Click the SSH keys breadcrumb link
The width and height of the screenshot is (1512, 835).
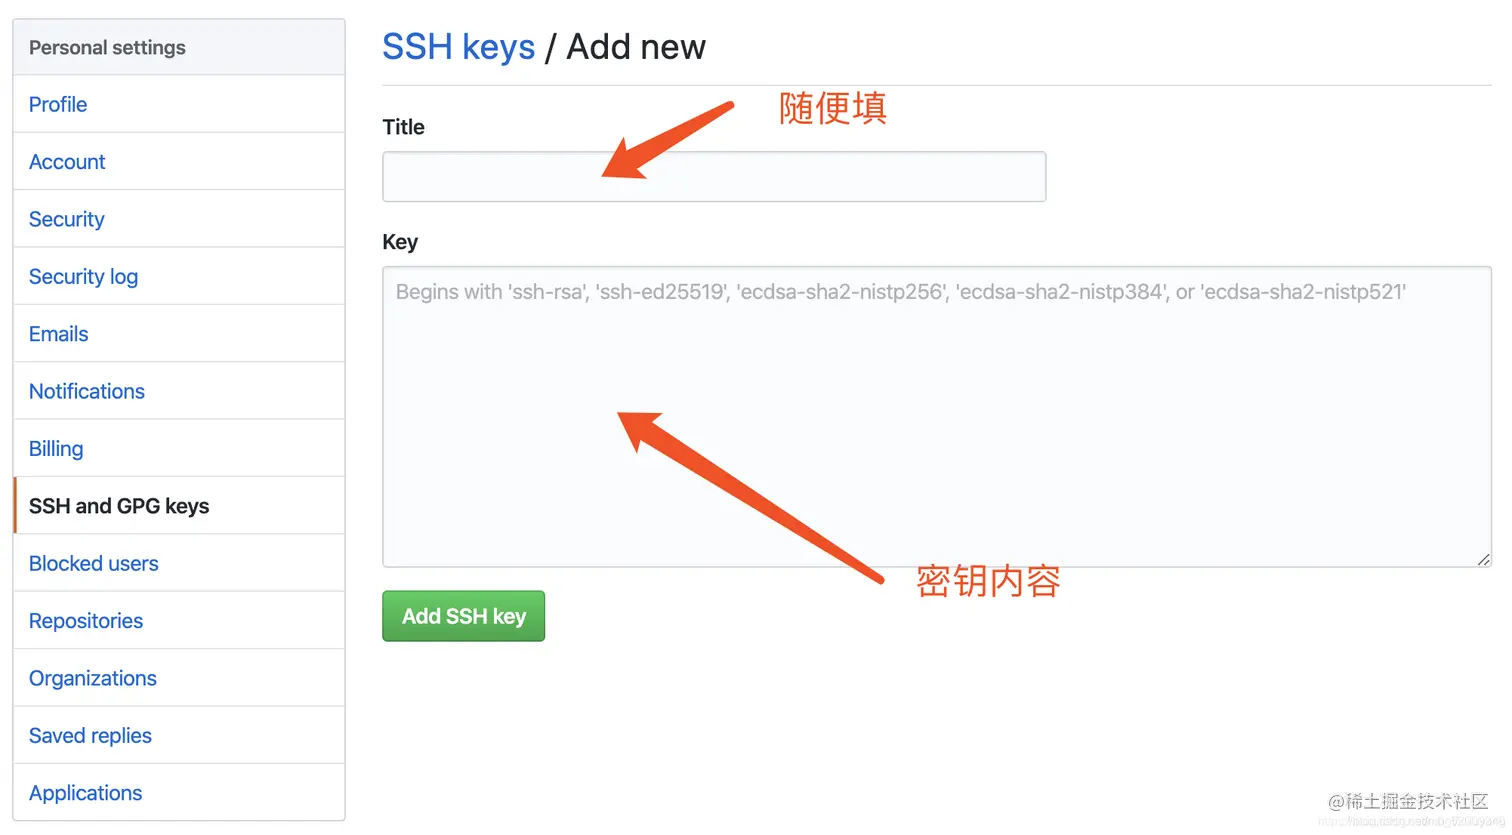coord(459,47)
